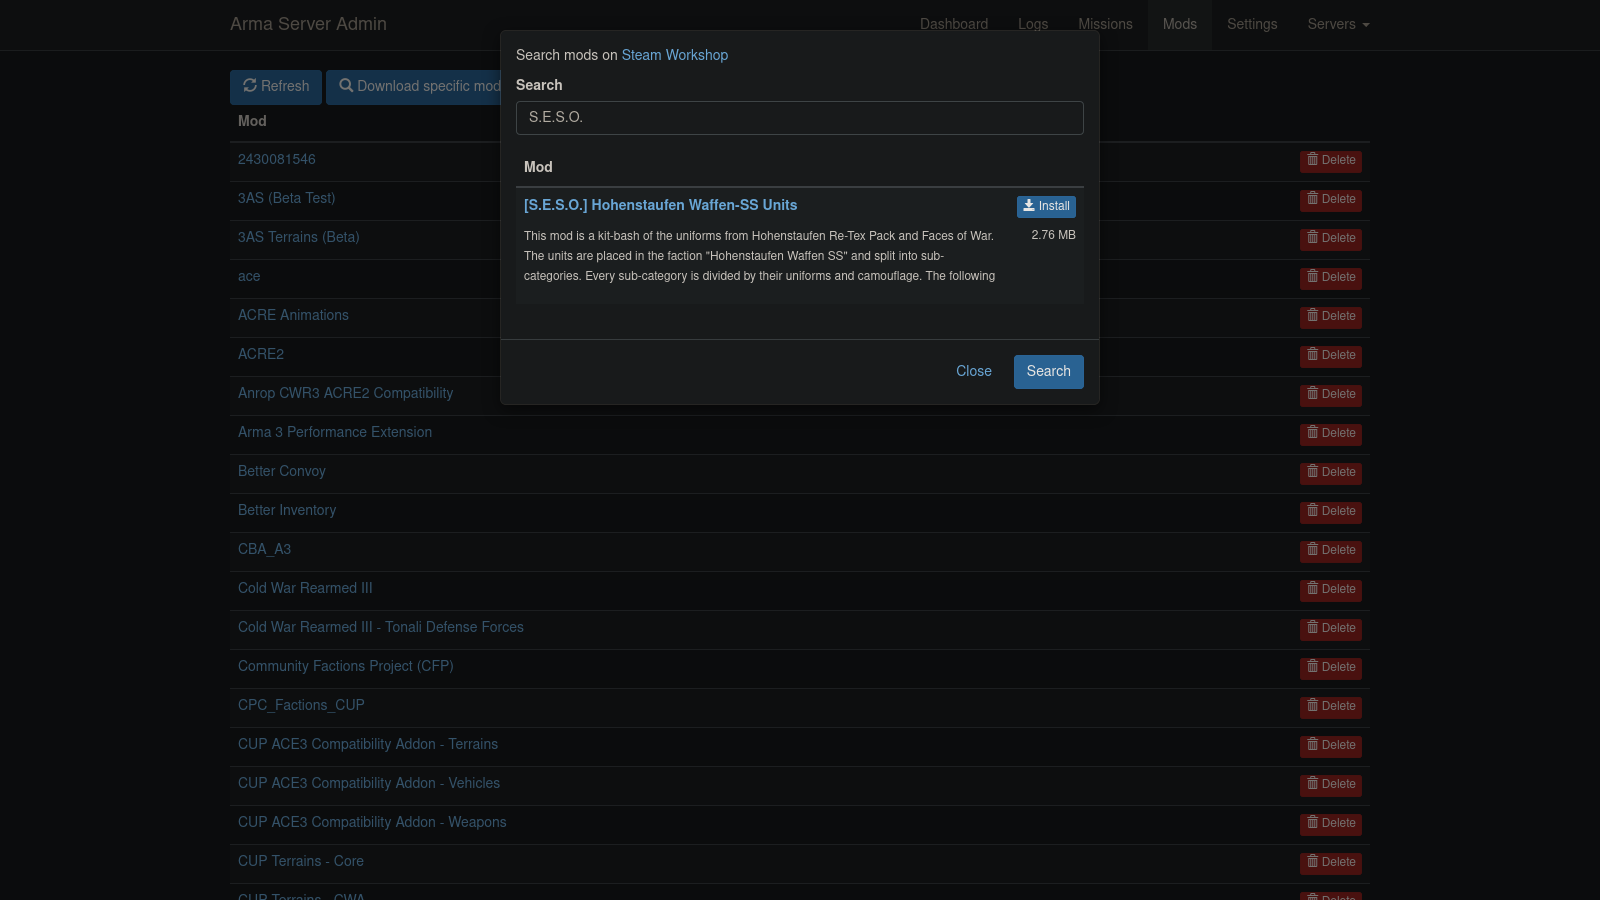Open CUP ACE3 Compatibility Addon - Vehicles link
This screenshot has height=900, width=1600.
[x=369, y=783]
